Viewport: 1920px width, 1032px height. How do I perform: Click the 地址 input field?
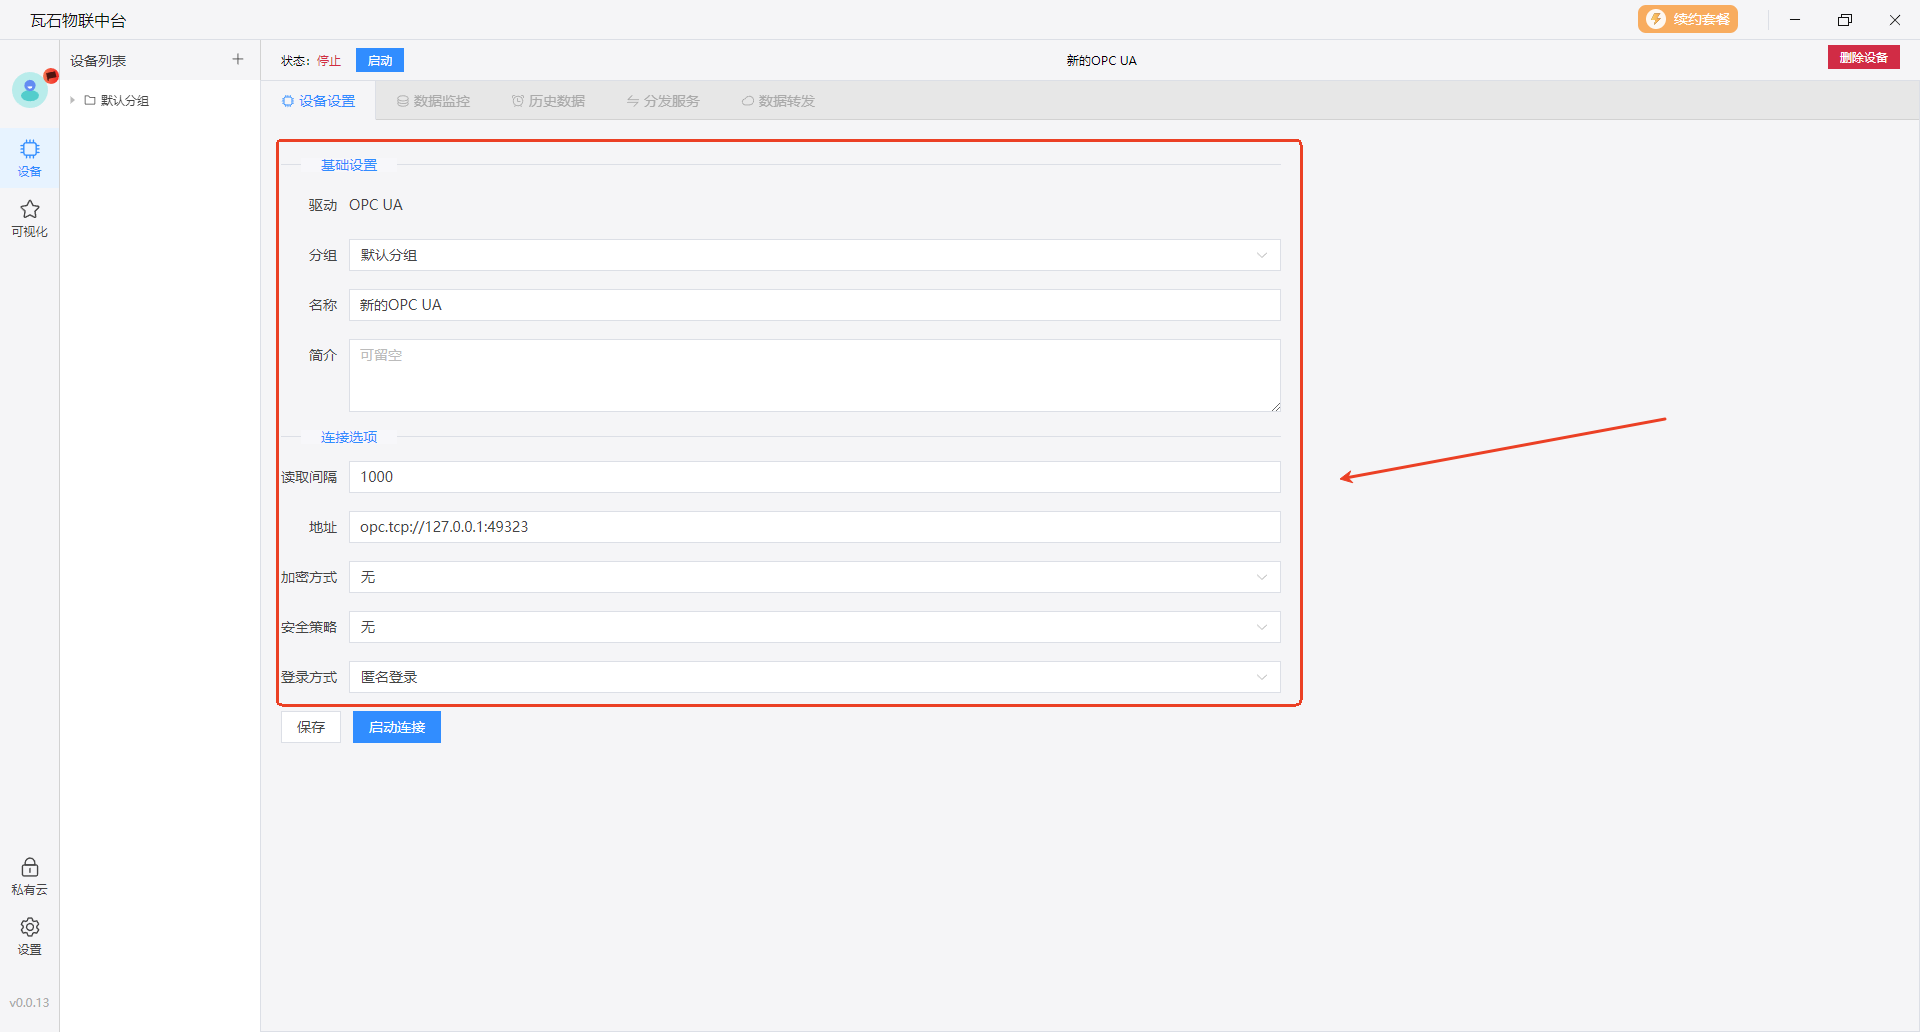pos(813,527)
